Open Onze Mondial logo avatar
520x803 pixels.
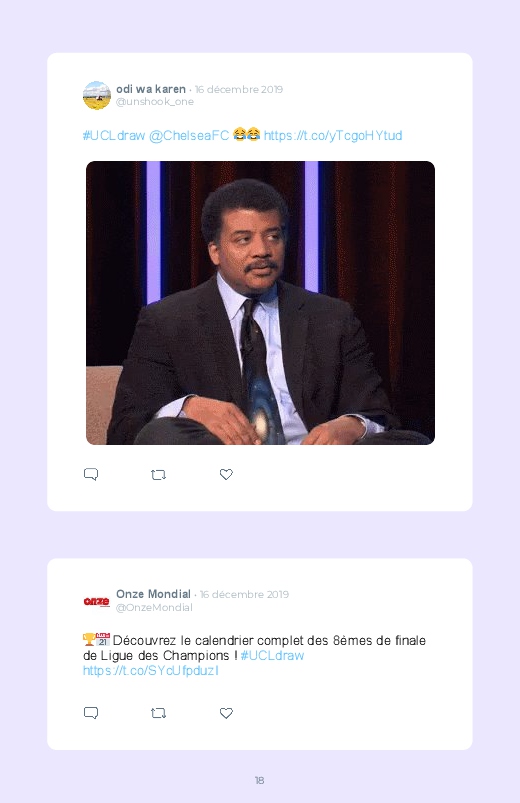(97, 601)
